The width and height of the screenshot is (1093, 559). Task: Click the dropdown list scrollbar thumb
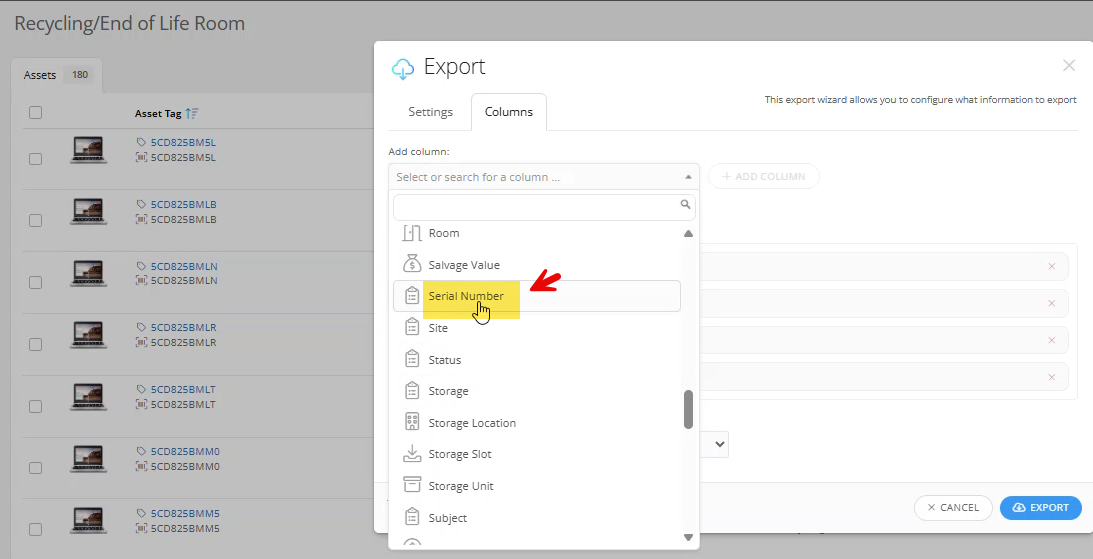click(688, 409)
